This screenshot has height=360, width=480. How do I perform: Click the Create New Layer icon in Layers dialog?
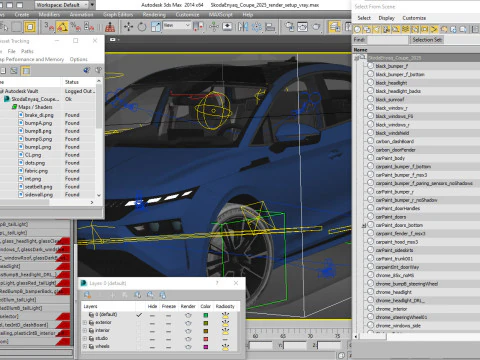click(88, 295)
